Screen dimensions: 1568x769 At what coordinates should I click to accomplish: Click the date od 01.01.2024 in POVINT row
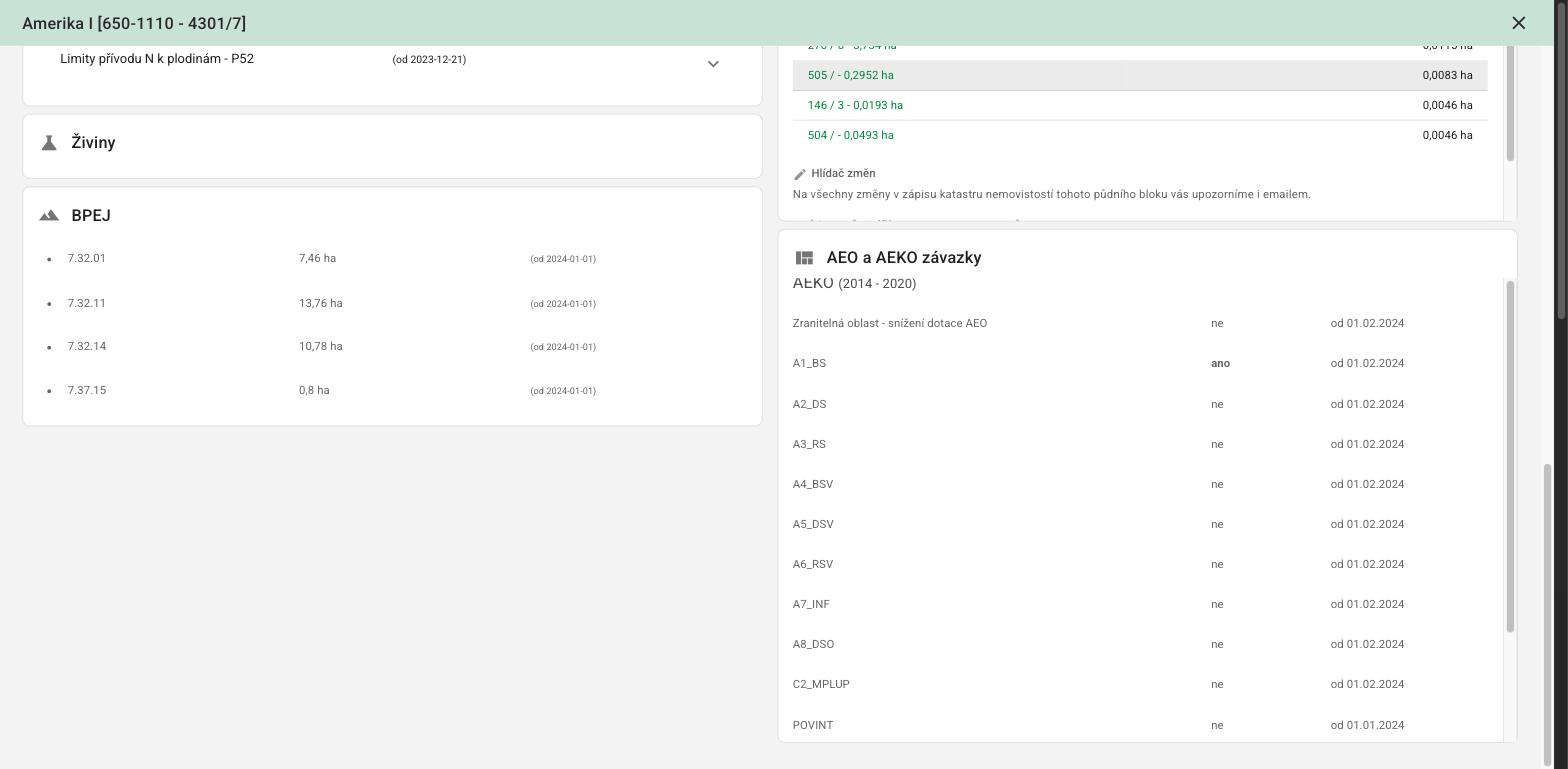coord(1367,725)
